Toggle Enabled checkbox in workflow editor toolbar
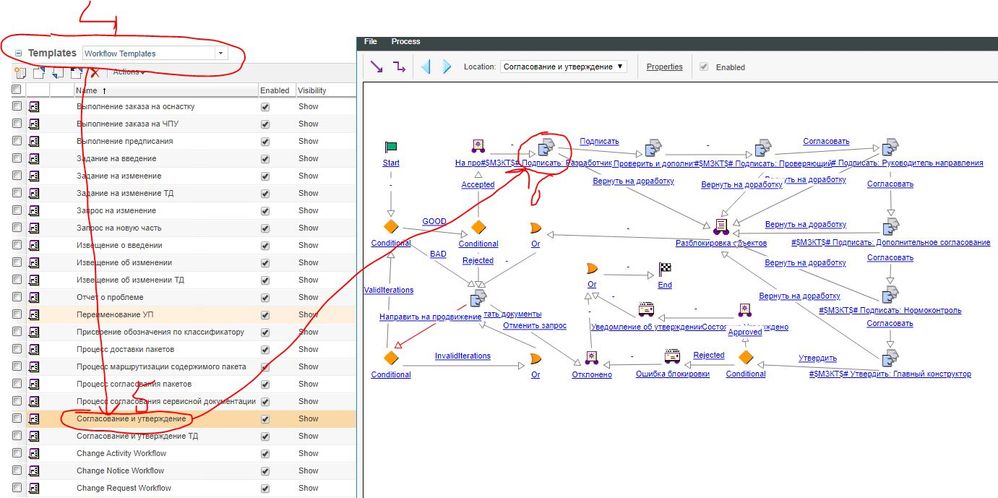The image size is (998, 498). click(x=703, y=67)
